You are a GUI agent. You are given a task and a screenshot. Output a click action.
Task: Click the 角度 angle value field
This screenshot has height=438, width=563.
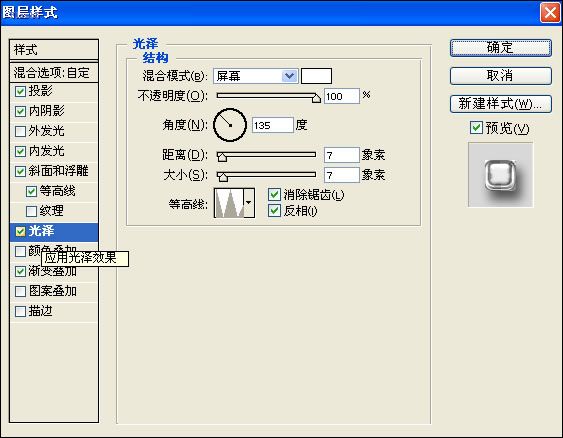tap(273, 125)
